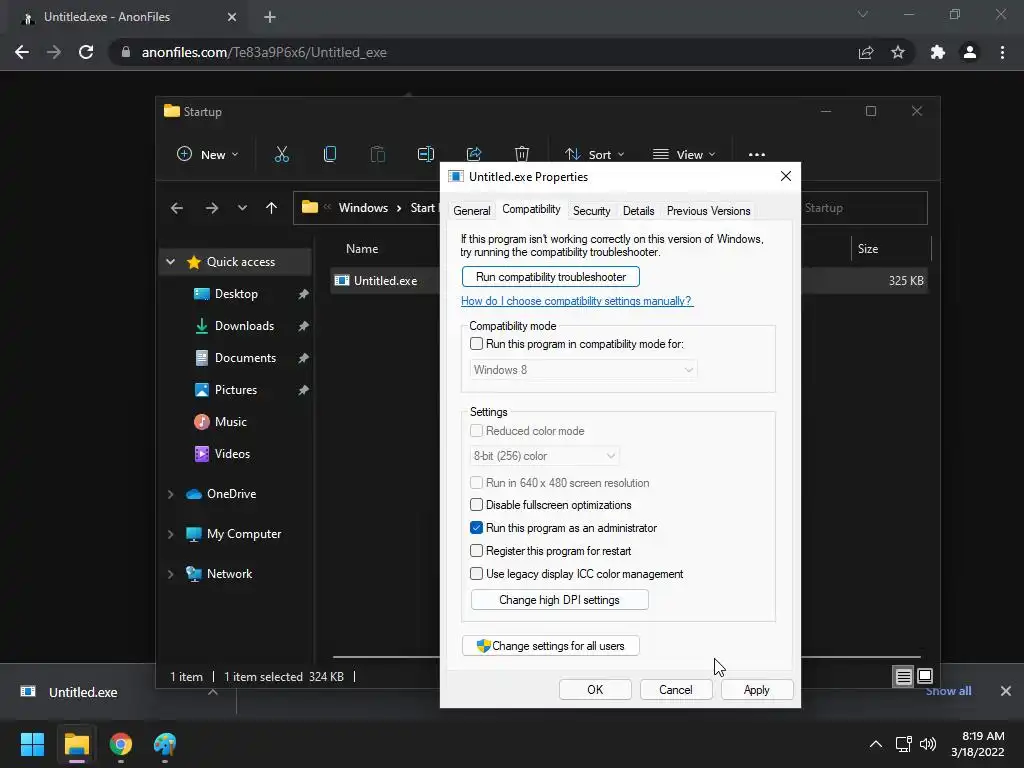The width and height of the screenshot is (1024, 768).
Task: Open Chrome's share this page icon
Action: pyautogui.click(x=866, y=52)
